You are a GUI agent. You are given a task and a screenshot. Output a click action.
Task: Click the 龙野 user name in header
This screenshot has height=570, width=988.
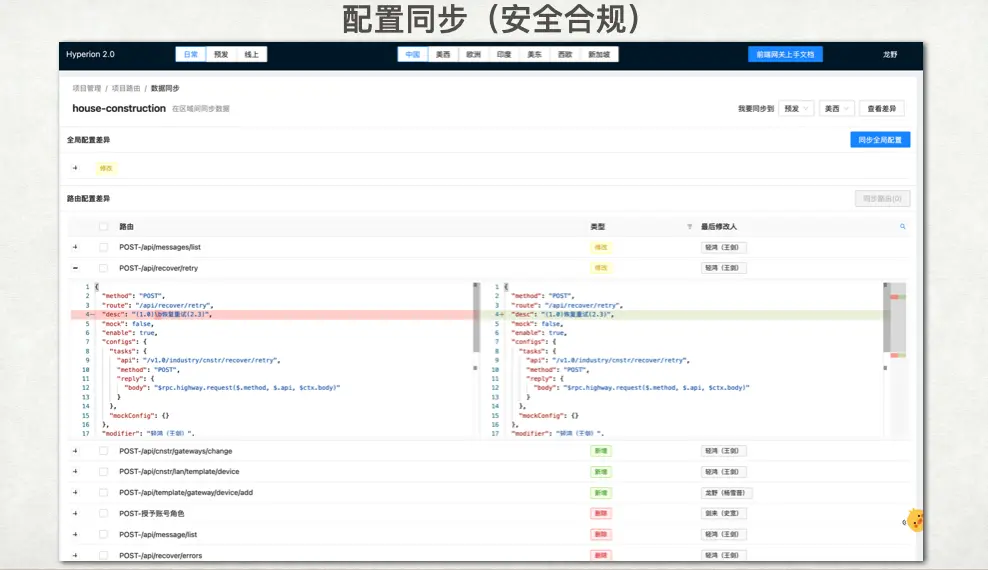point(890,55)
